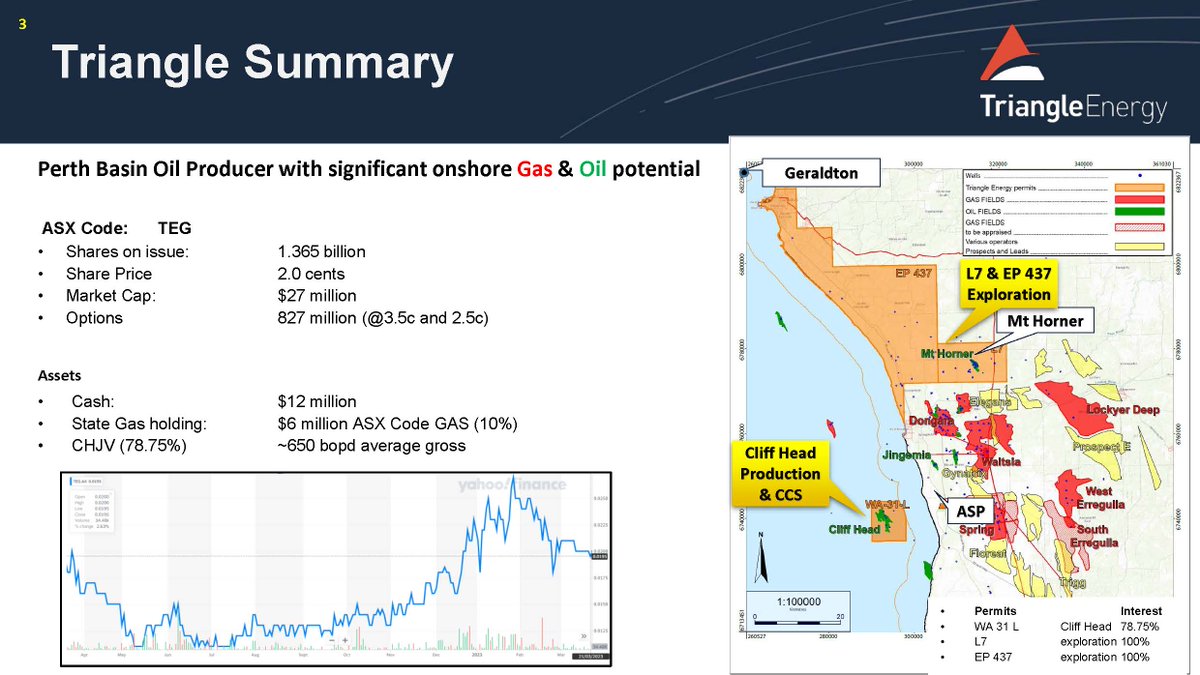This screenshot has width=1200, height=675.
Task: Click the ASP callout on the map
Action: coord(968,511)
